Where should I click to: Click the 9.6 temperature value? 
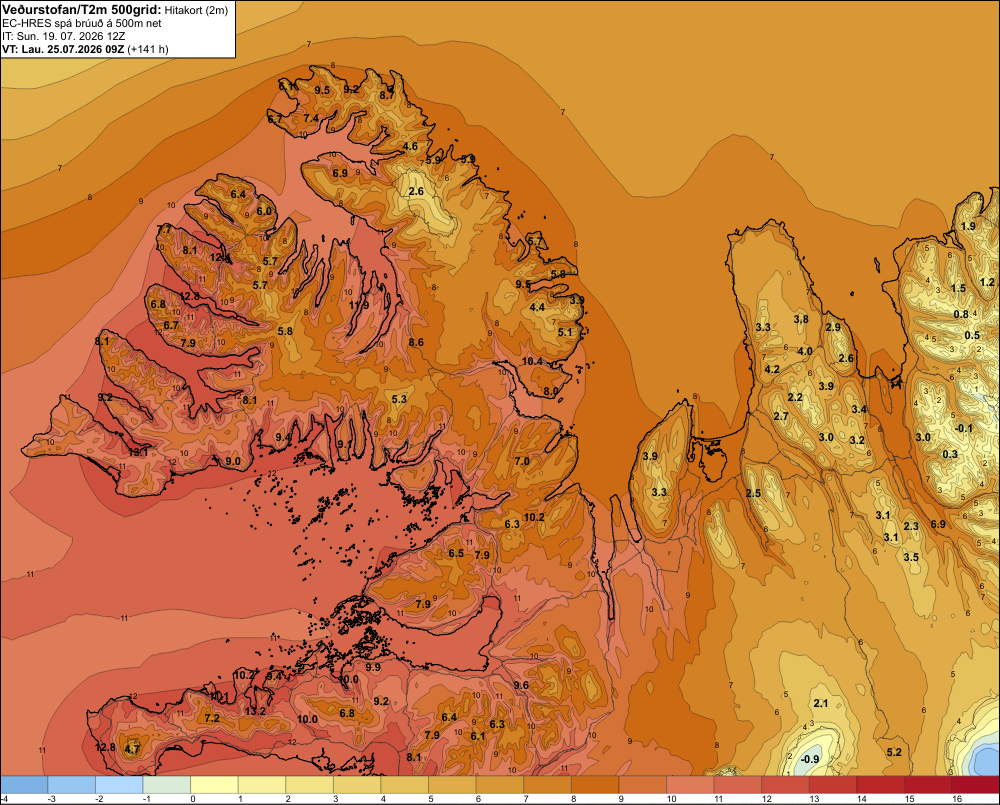tap(521, 685)
